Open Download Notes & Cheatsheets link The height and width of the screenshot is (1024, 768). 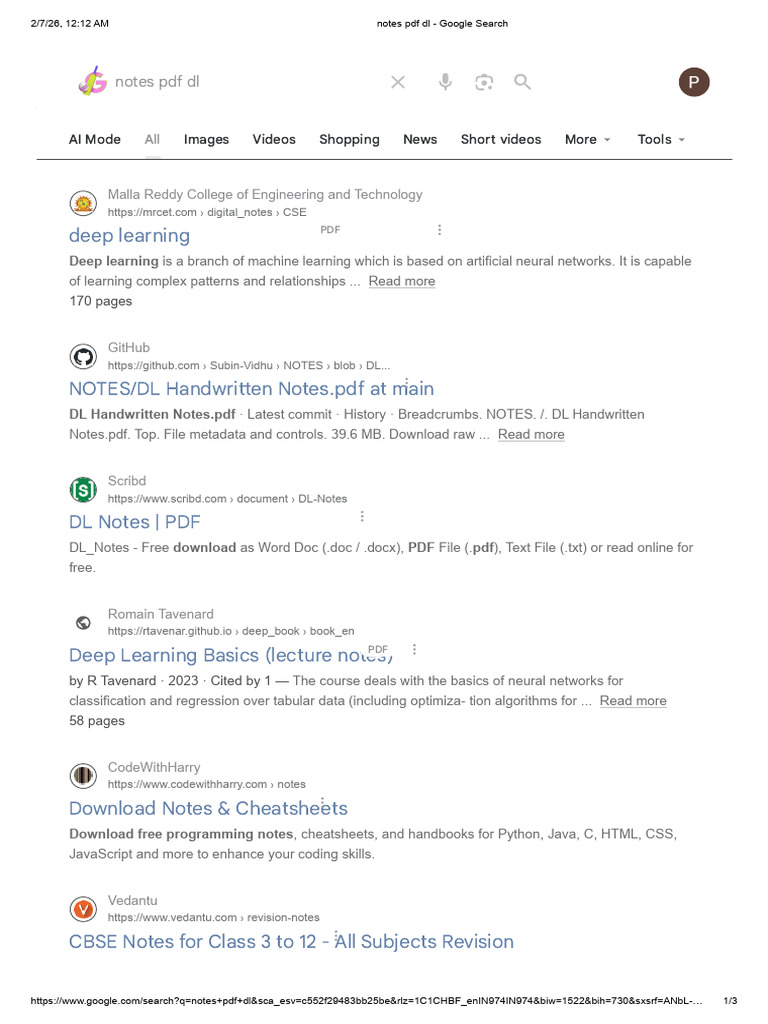[208, 808]
